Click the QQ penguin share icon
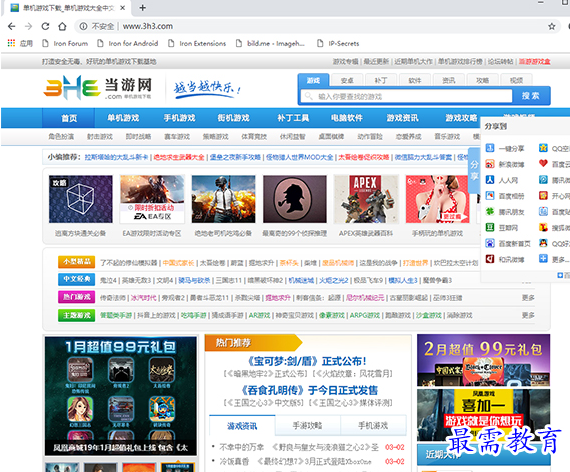Screen dimensions: 570x472 pyautogui.click(x=543, y=243)
